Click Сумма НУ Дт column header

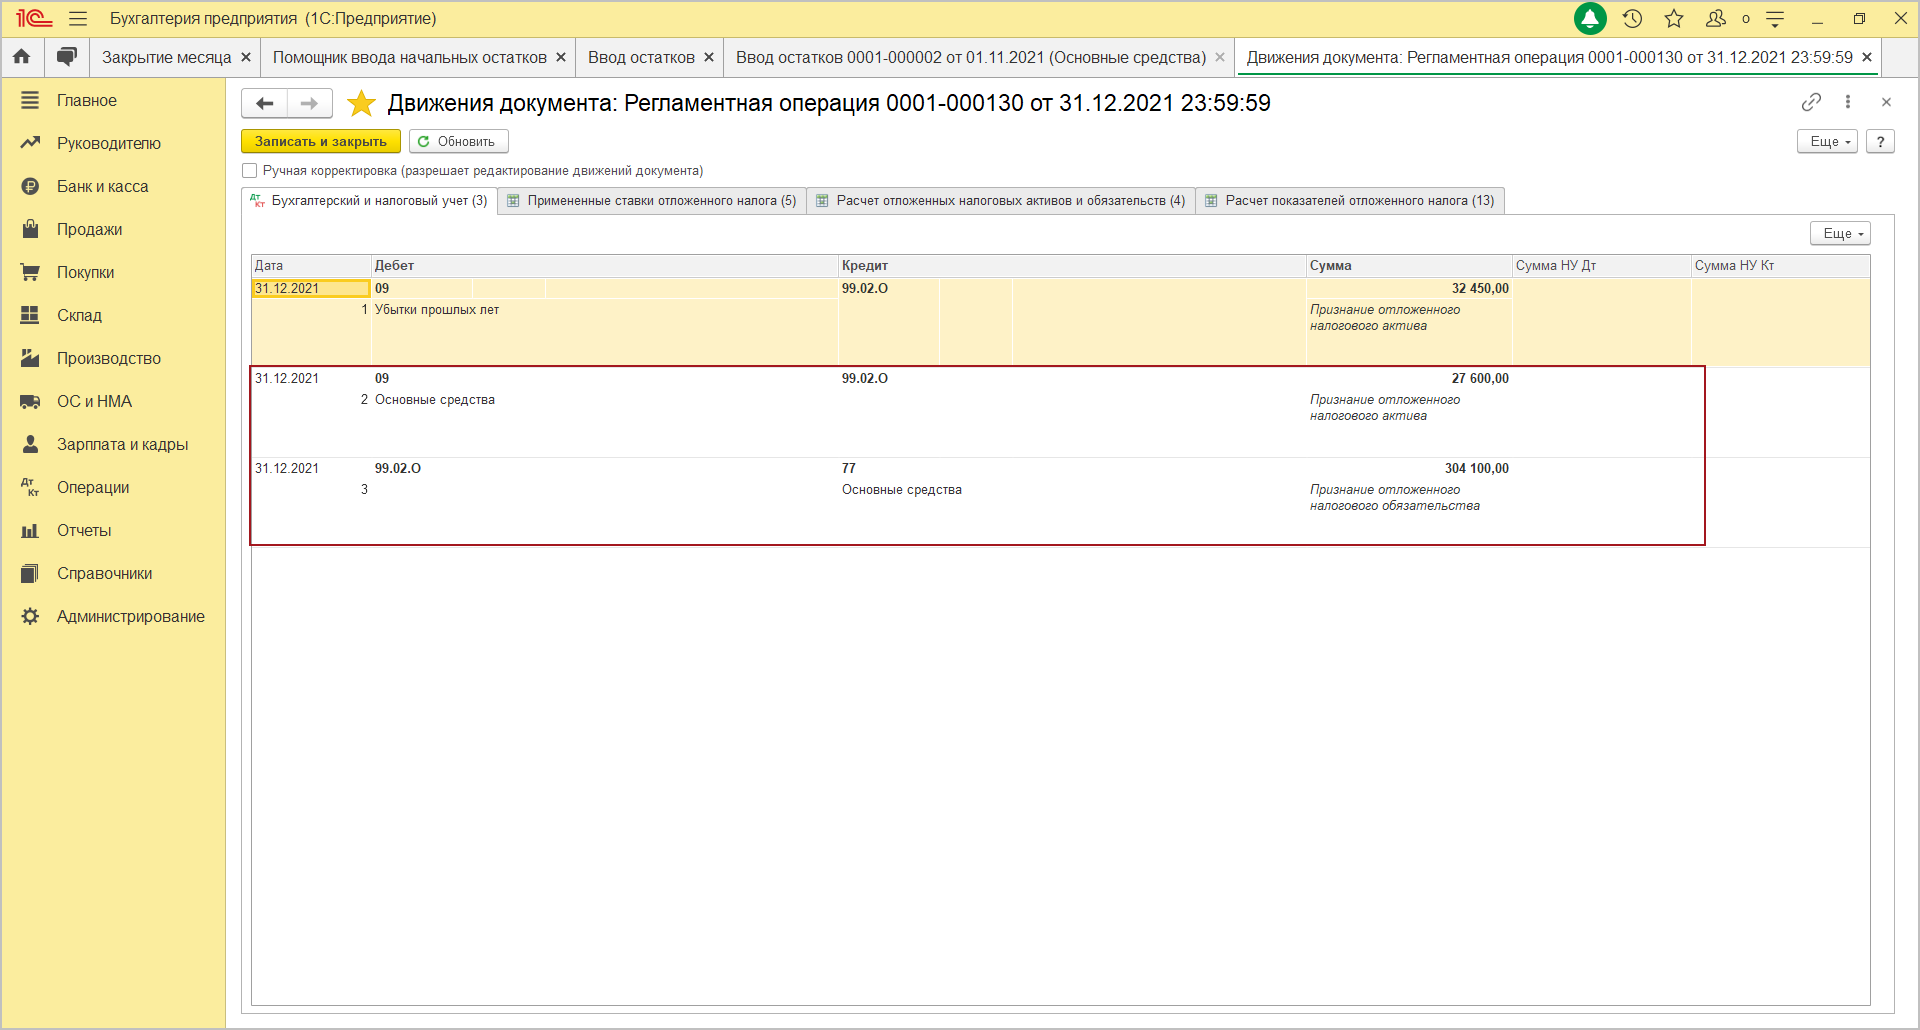pyautogui.click(x=1601, y=266)
